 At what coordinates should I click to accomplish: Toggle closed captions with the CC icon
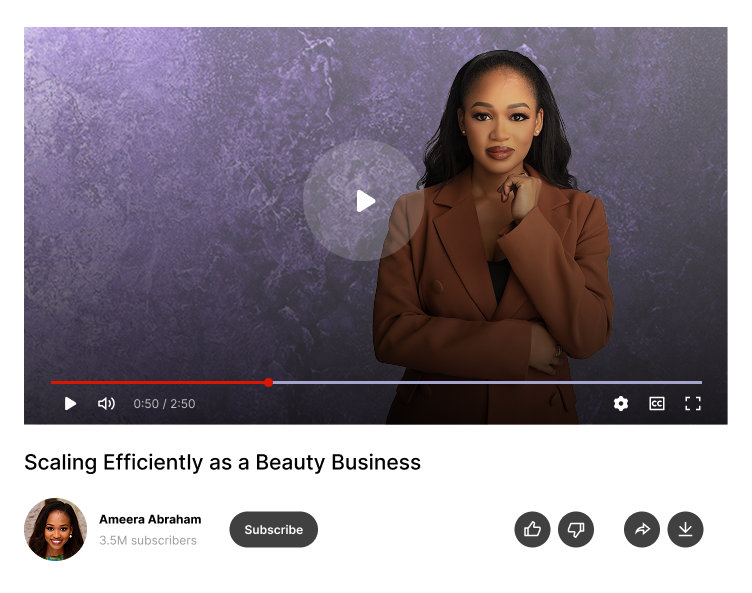[x=657, y=403]
